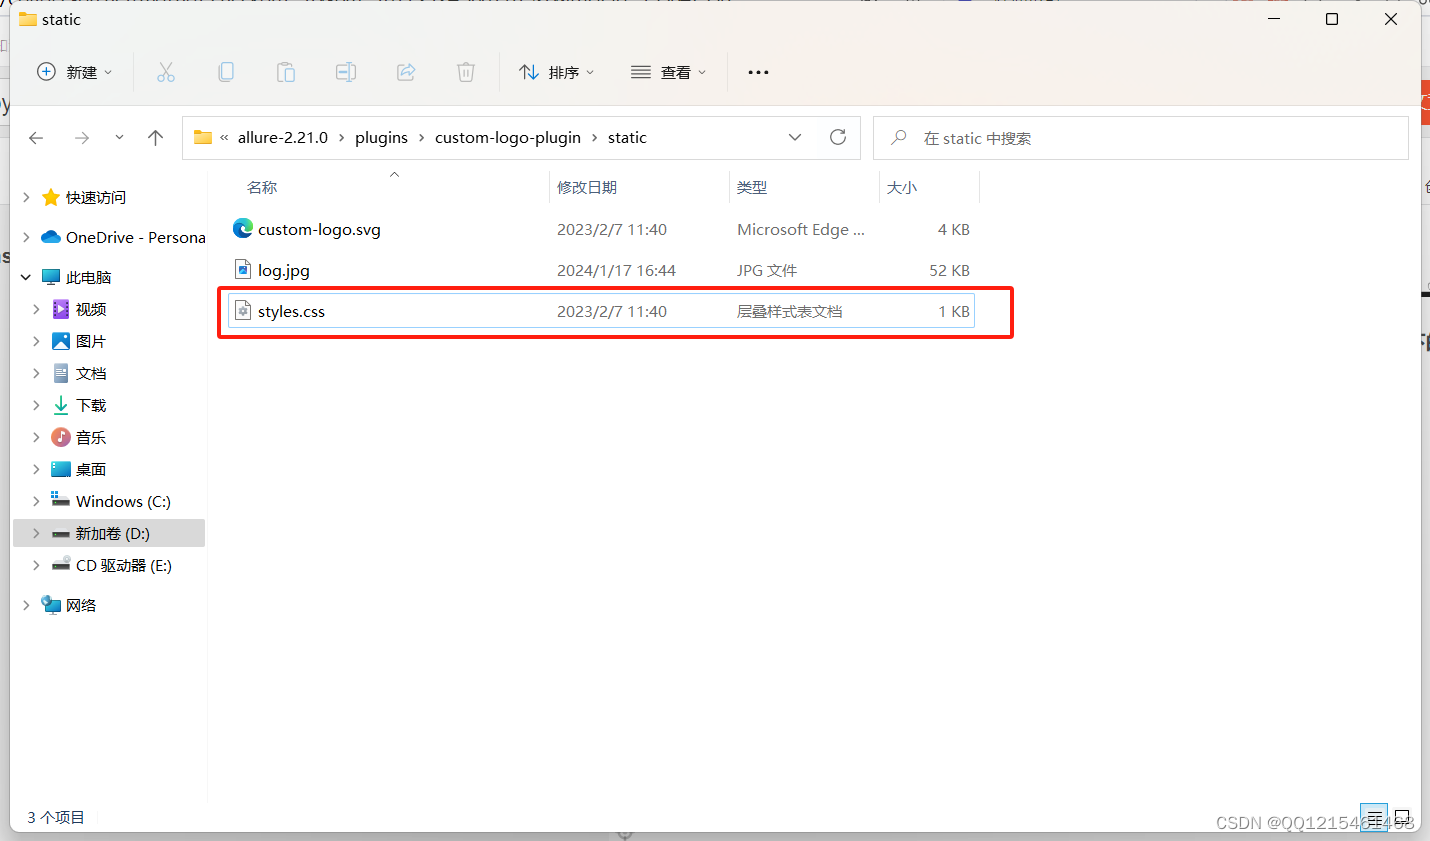The image size is (1430, 841).
Task: Sort by Size (大小) column header
Action: pyautogui.click(x=902, y=188)
